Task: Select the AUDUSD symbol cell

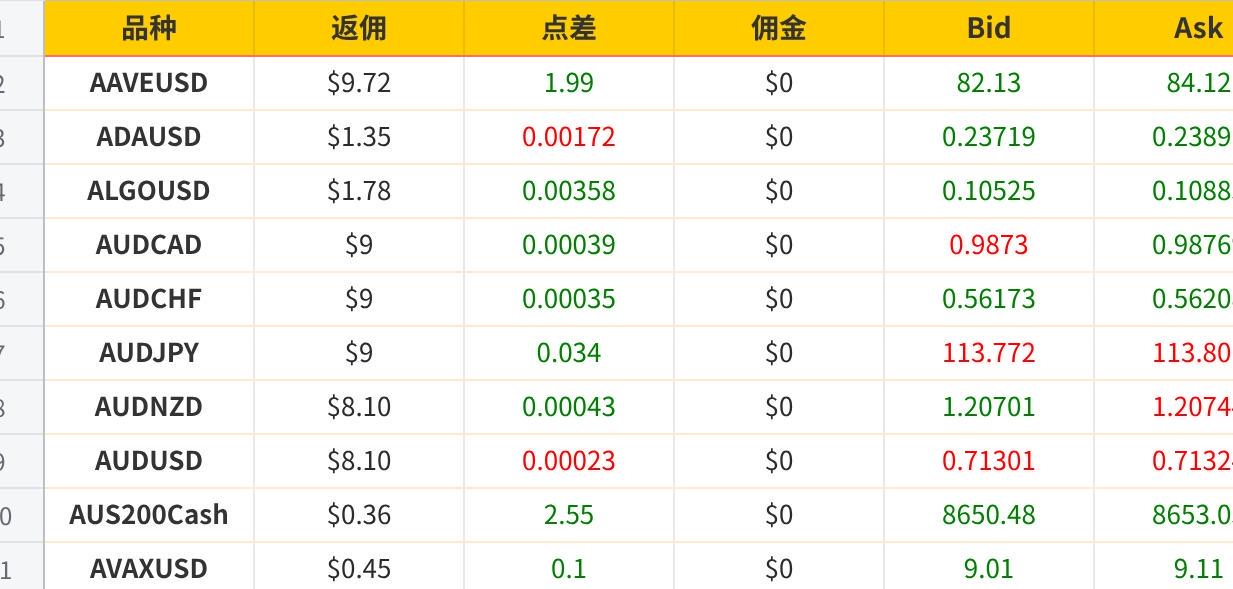Action: coord(149,461)
